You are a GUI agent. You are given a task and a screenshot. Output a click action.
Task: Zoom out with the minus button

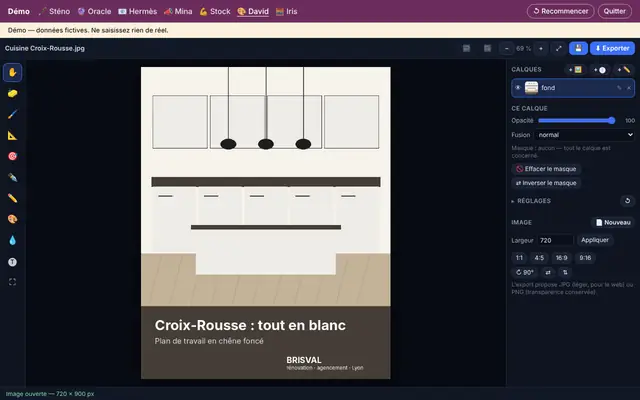tap(507, 49)
